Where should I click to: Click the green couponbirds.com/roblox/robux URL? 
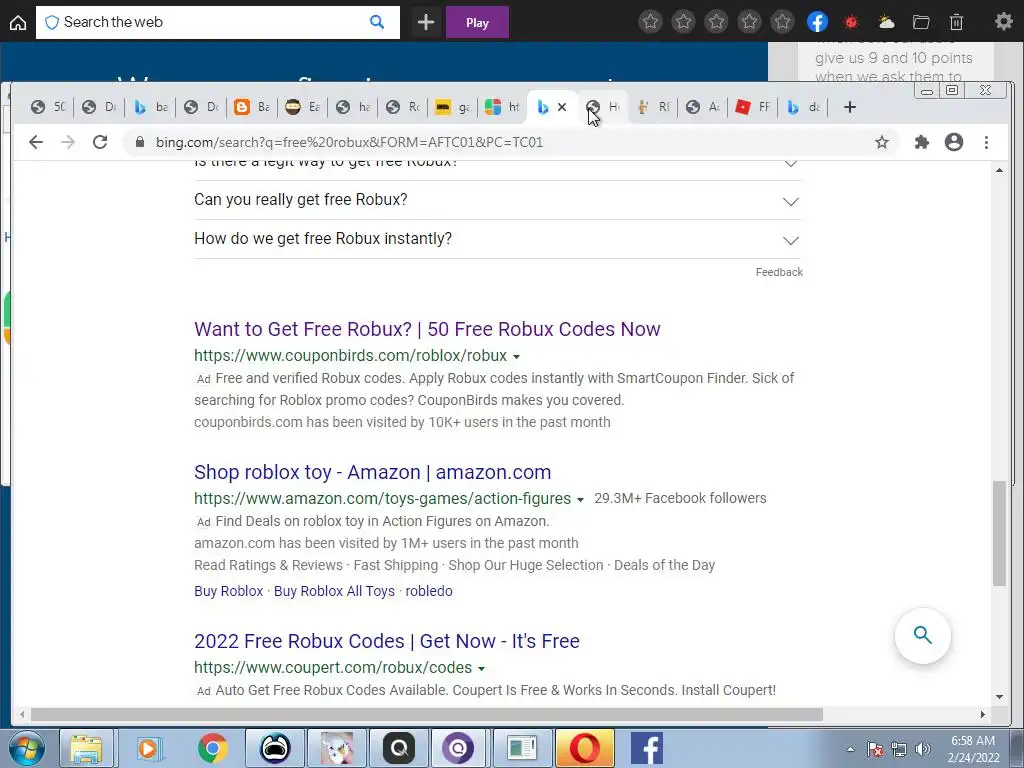click(351, 355)
